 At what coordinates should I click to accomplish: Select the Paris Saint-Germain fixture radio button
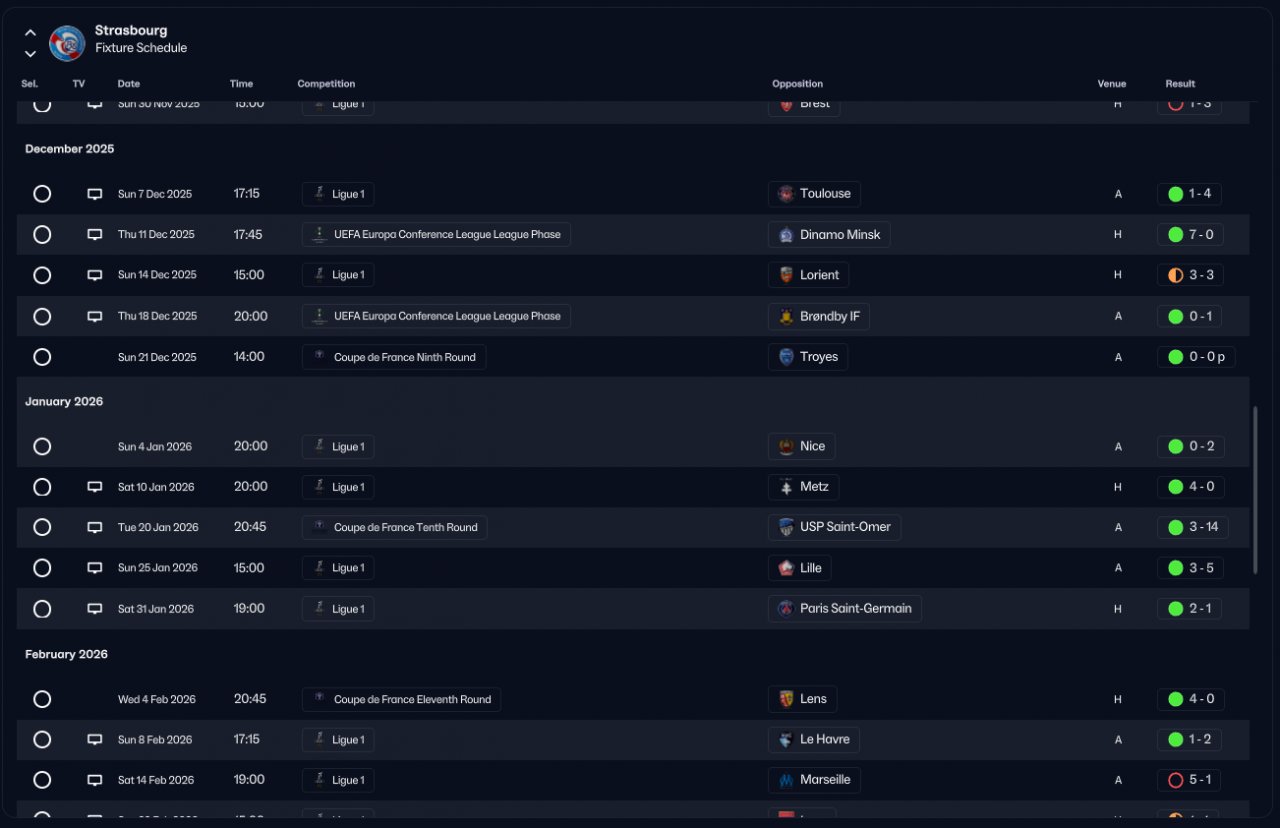click(x=42, y=609)
